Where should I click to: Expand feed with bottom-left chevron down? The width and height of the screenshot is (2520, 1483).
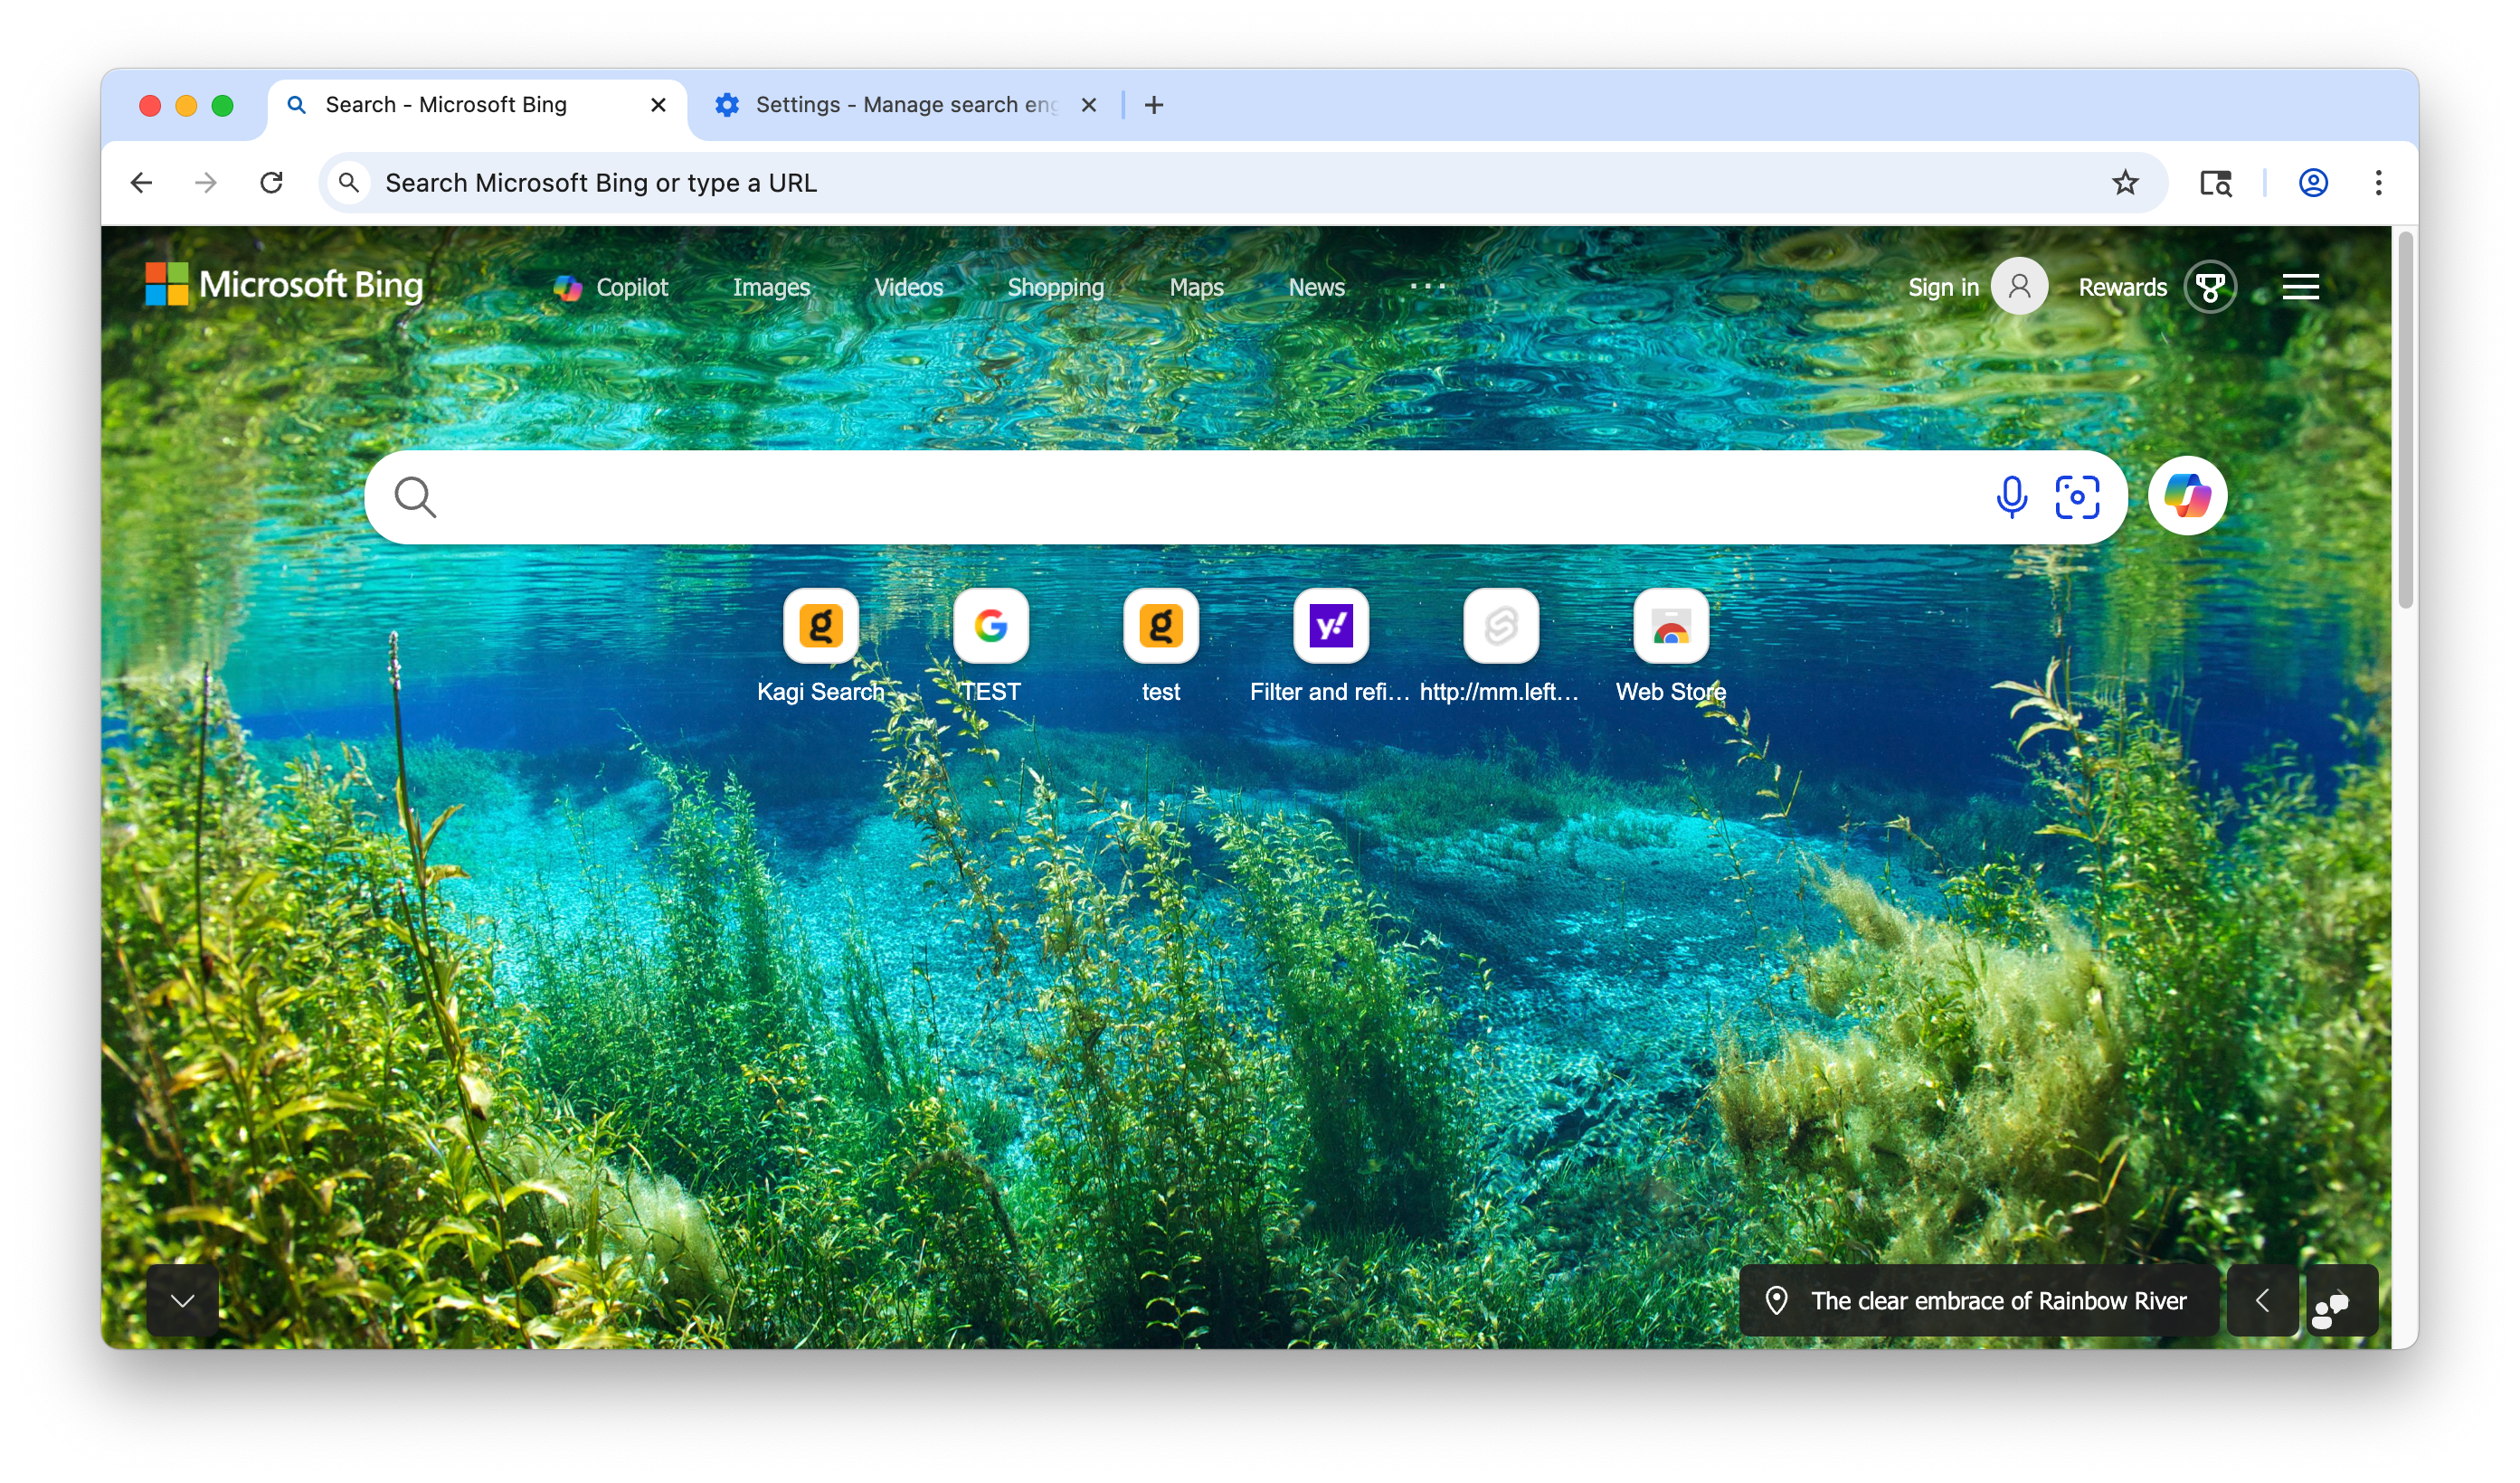[x=183, y=1301]
